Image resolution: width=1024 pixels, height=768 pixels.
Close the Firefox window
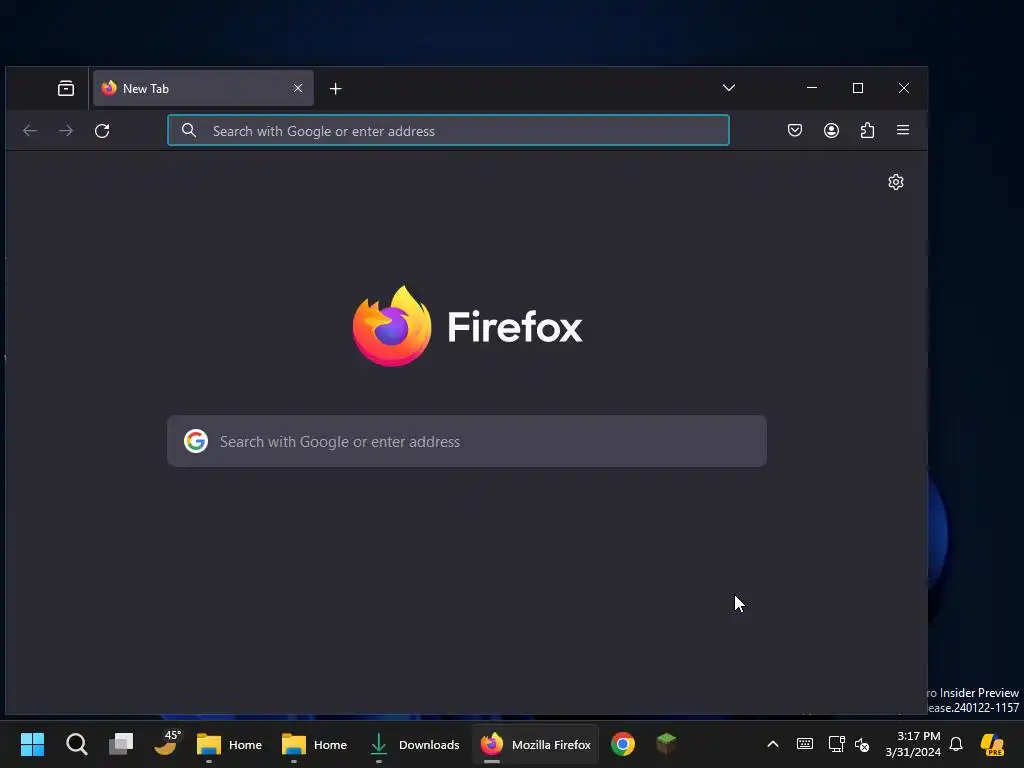pos(904,88)
